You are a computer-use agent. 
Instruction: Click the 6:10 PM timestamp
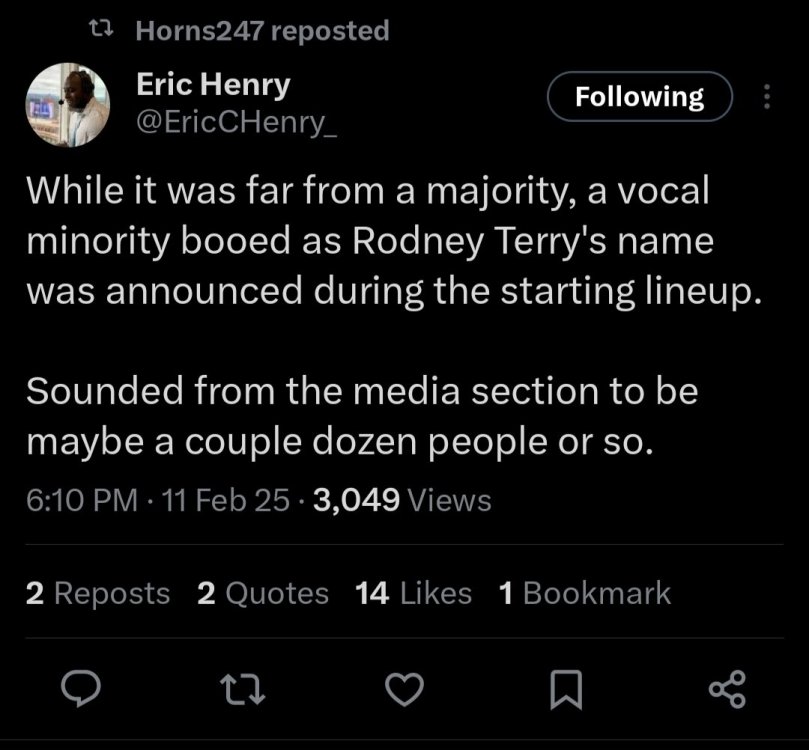(77, 499)
